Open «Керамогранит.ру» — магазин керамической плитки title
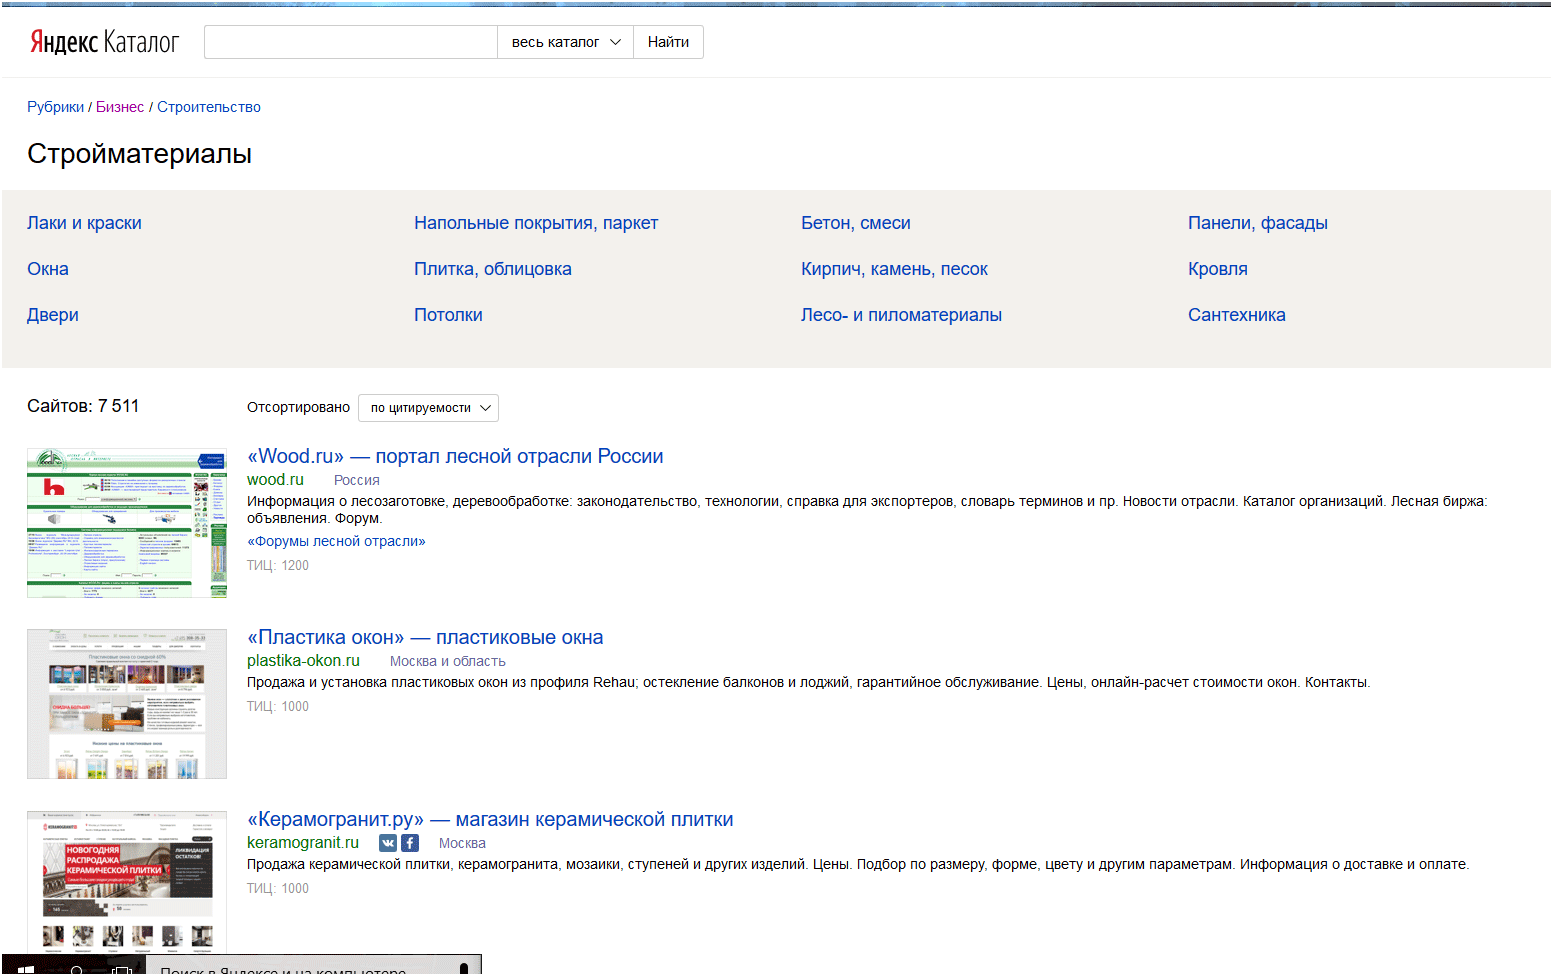The height and width of the screenshot is (976, 1553). (490, 819)
